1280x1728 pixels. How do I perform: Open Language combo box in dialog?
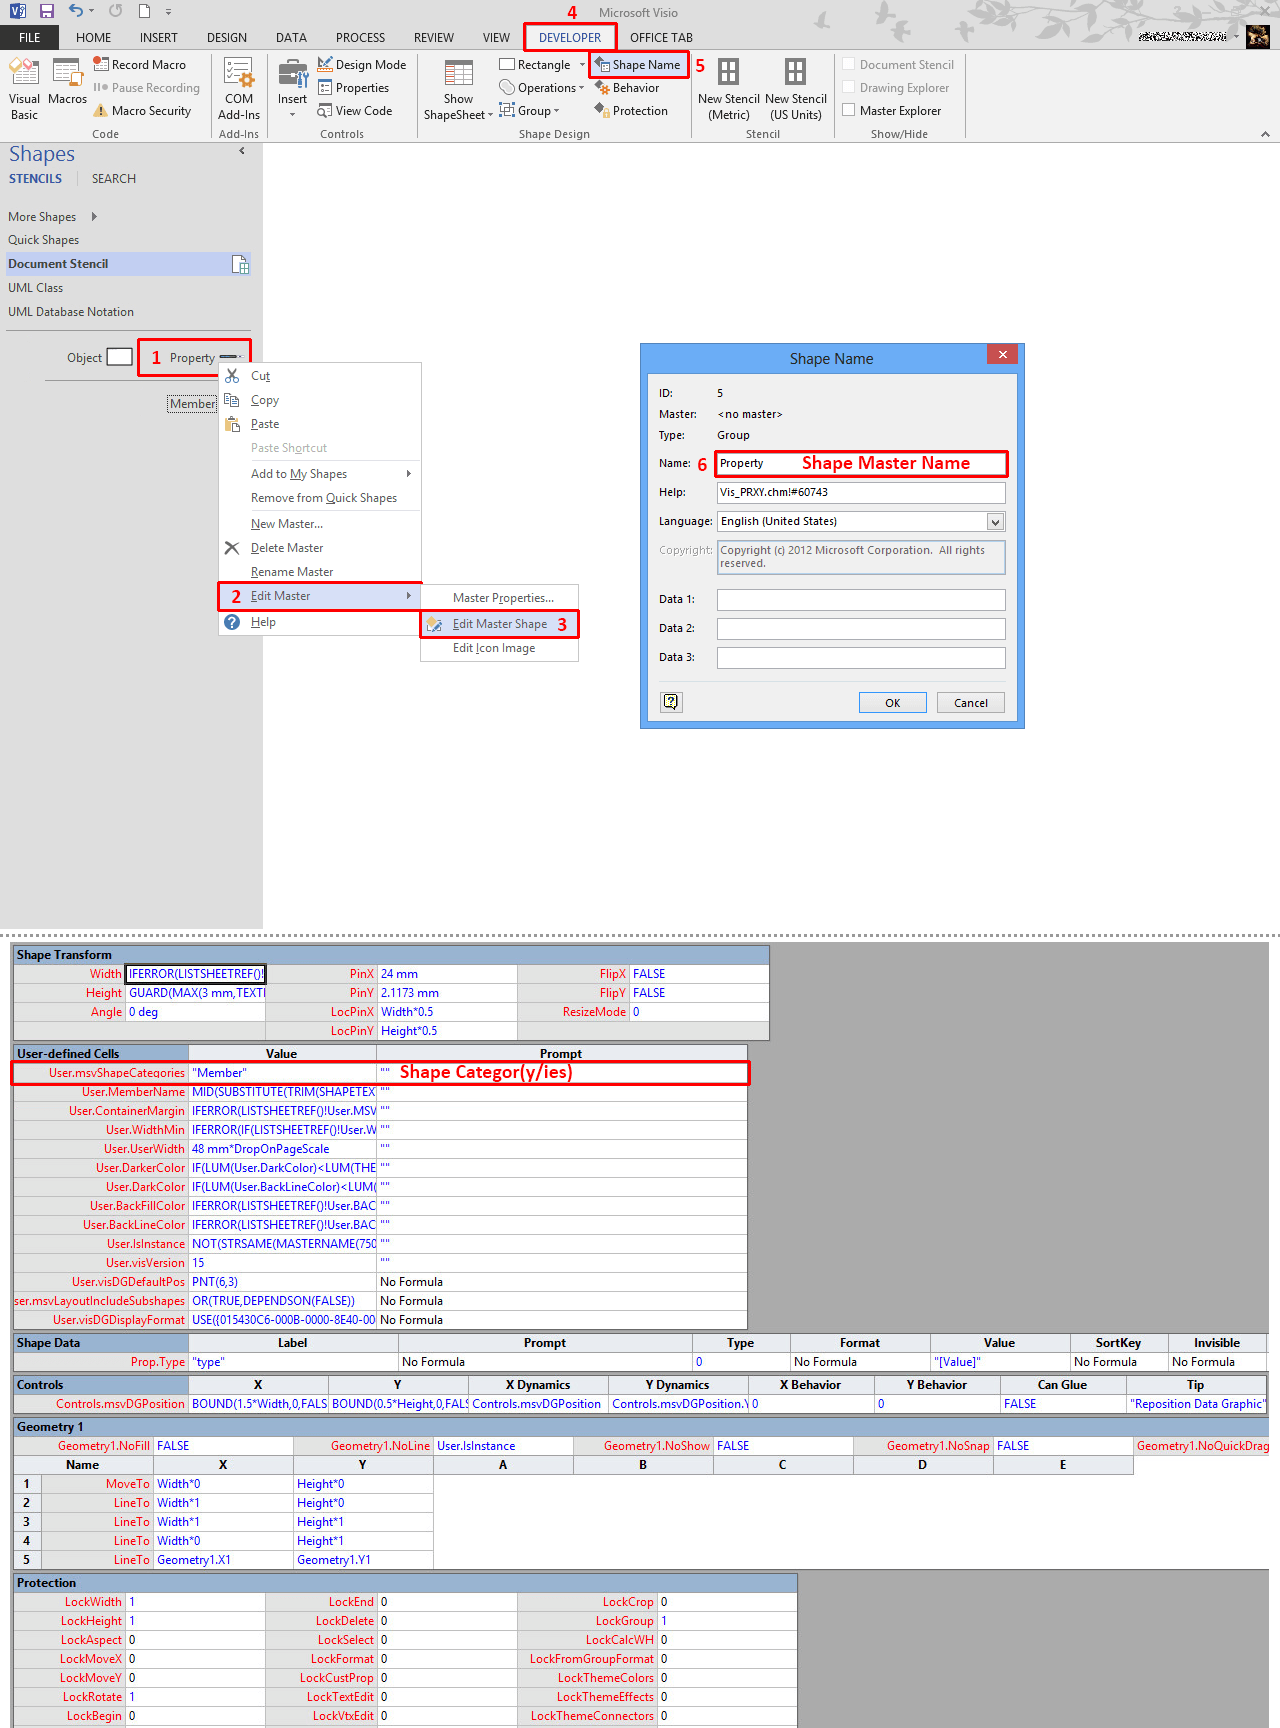(995, 521)
